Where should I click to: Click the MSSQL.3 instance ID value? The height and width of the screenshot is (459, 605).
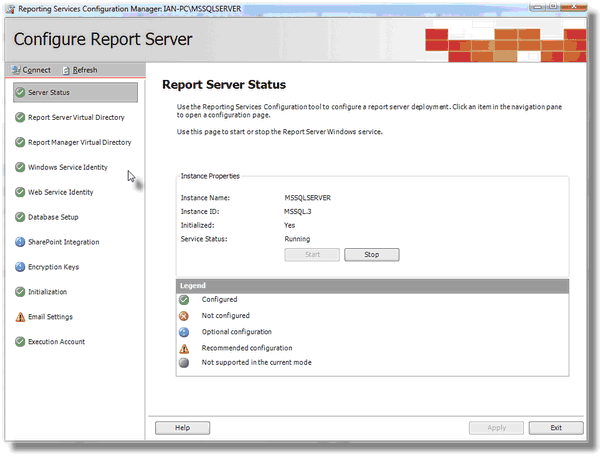tap(297, 212)
